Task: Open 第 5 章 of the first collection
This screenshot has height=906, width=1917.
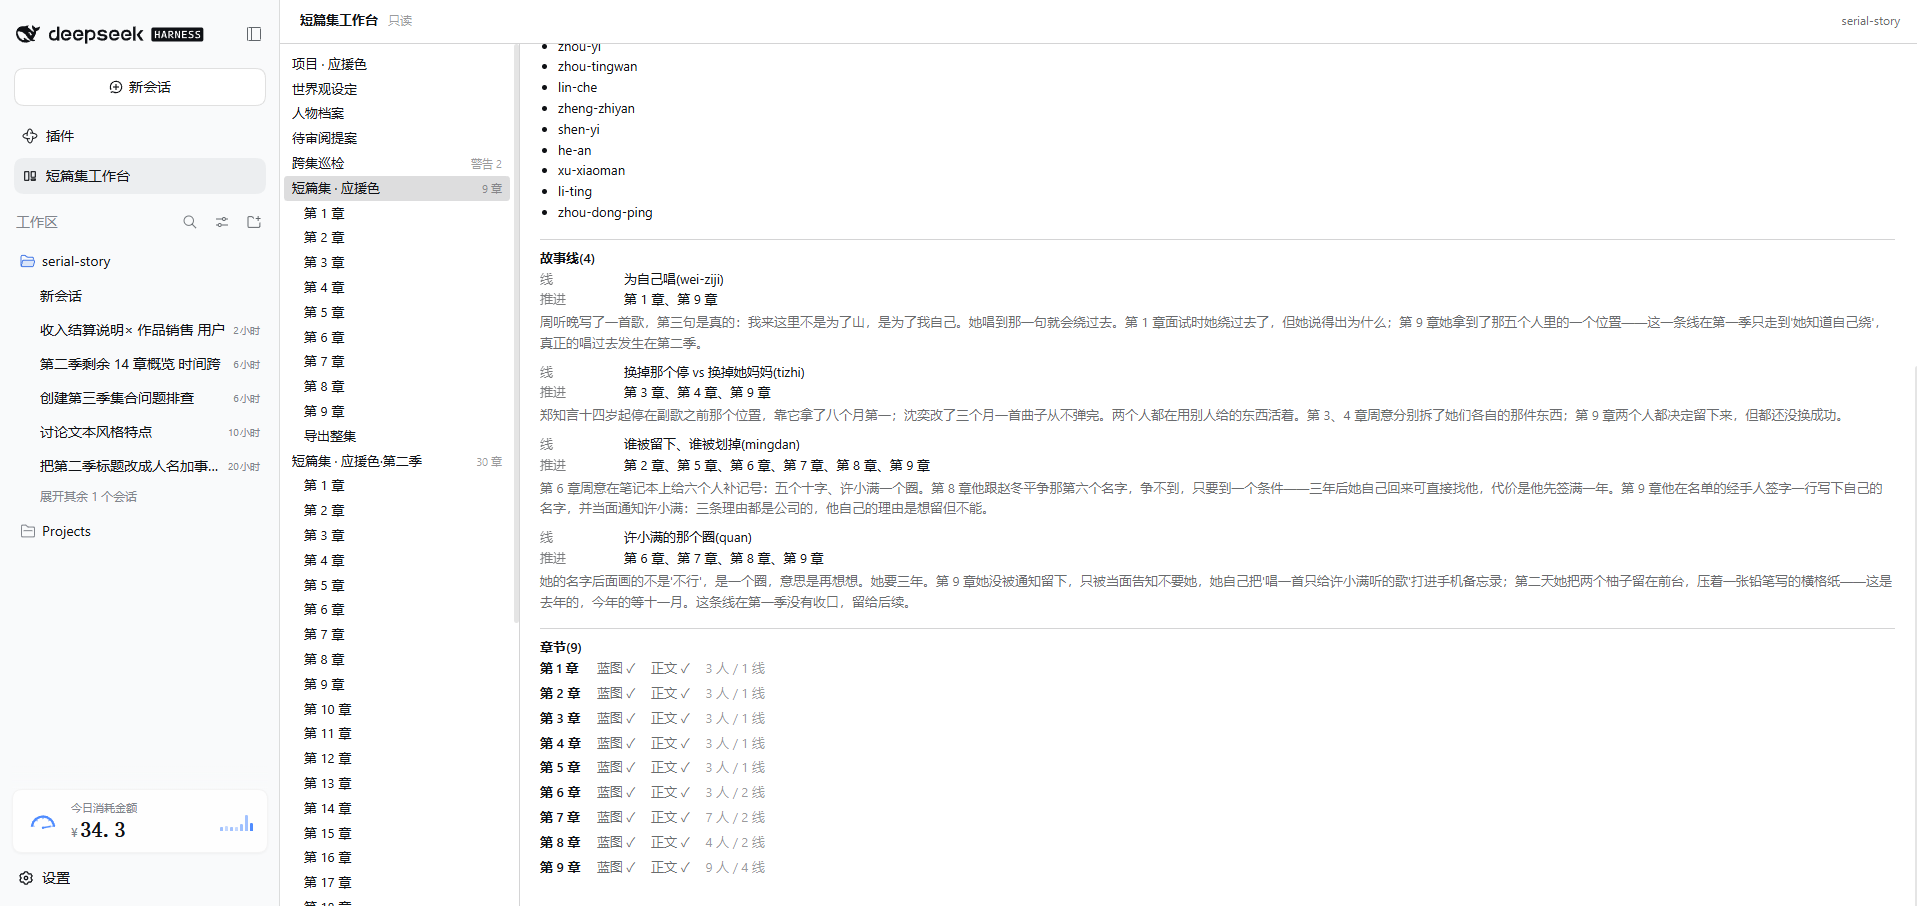Action: pos(397,312)
